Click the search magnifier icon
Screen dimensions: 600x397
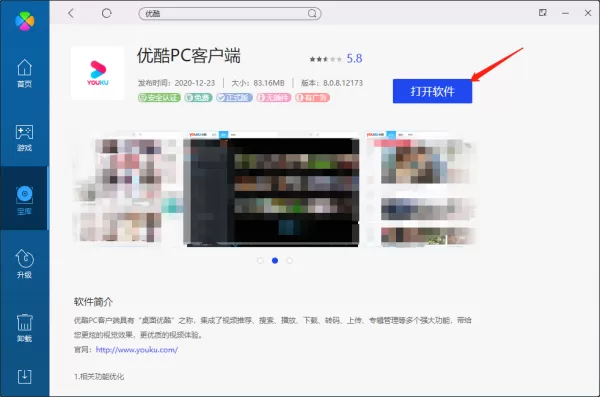click(312, 14)
